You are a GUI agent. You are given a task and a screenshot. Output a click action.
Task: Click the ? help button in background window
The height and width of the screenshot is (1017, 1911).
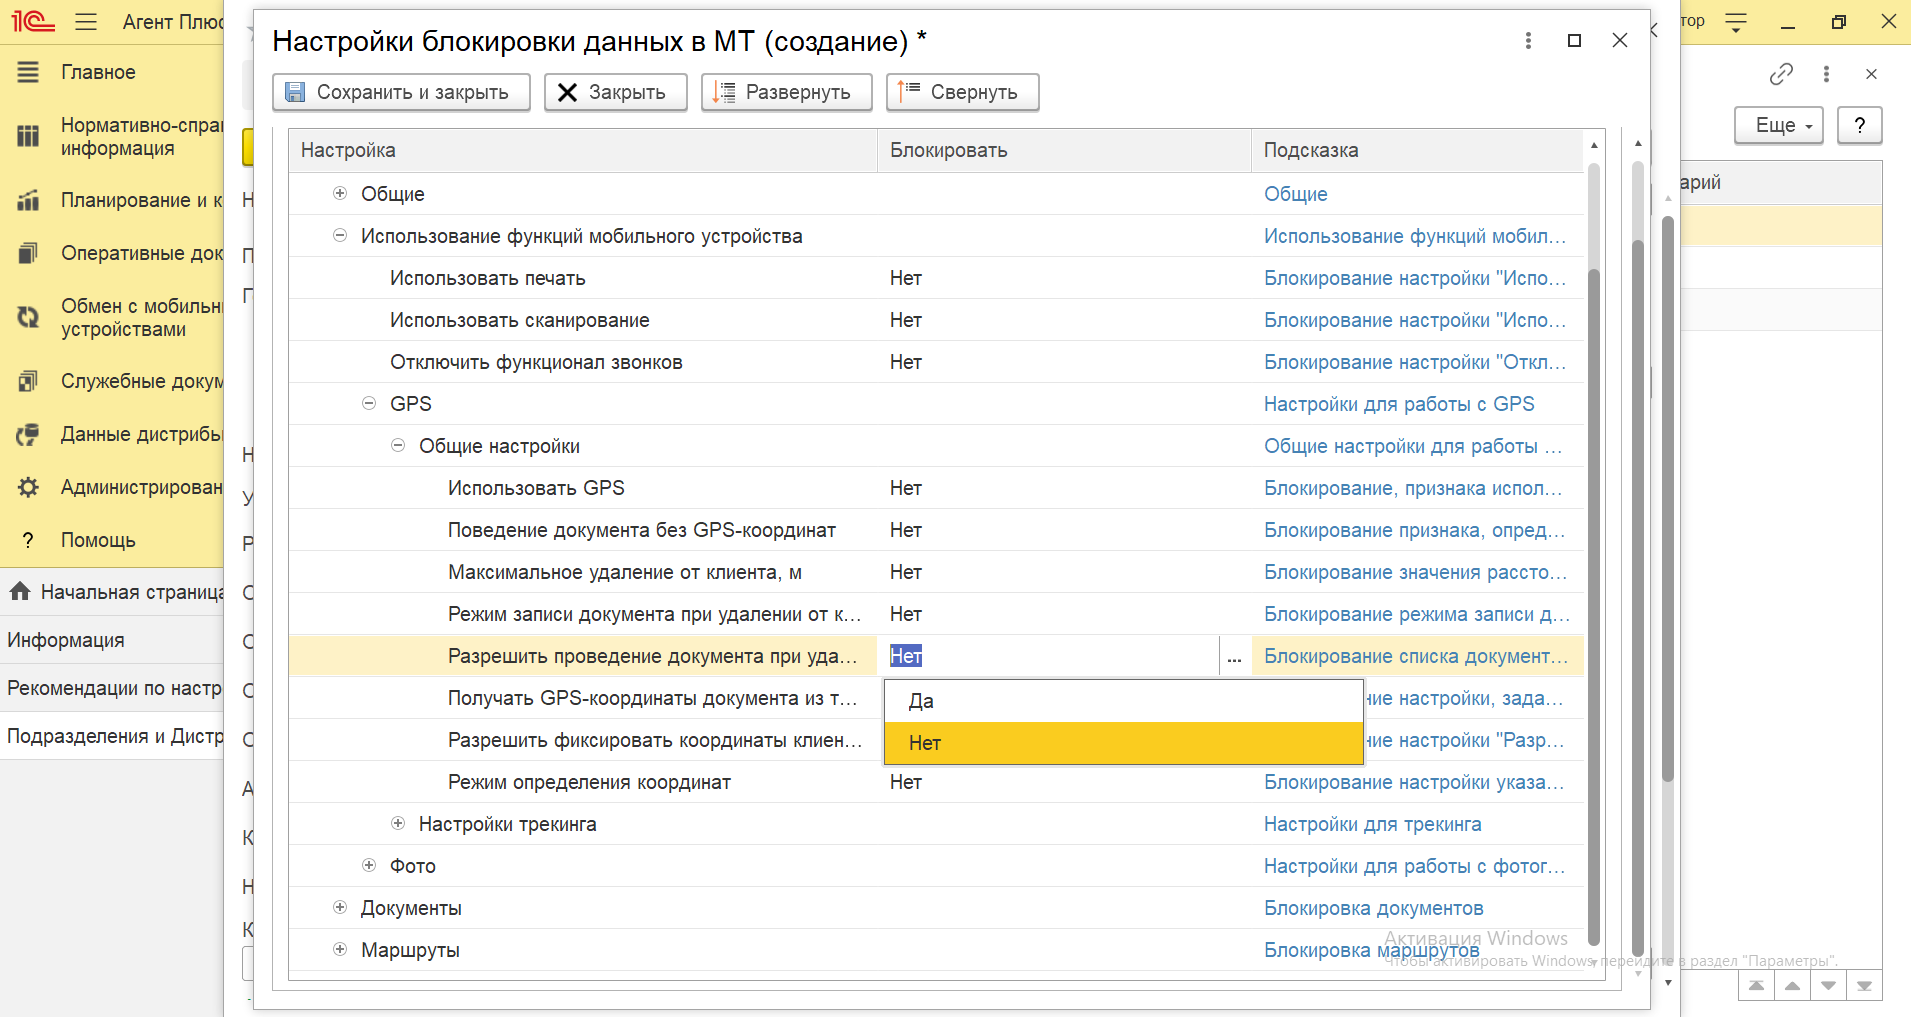click(x=1860, y=125)
